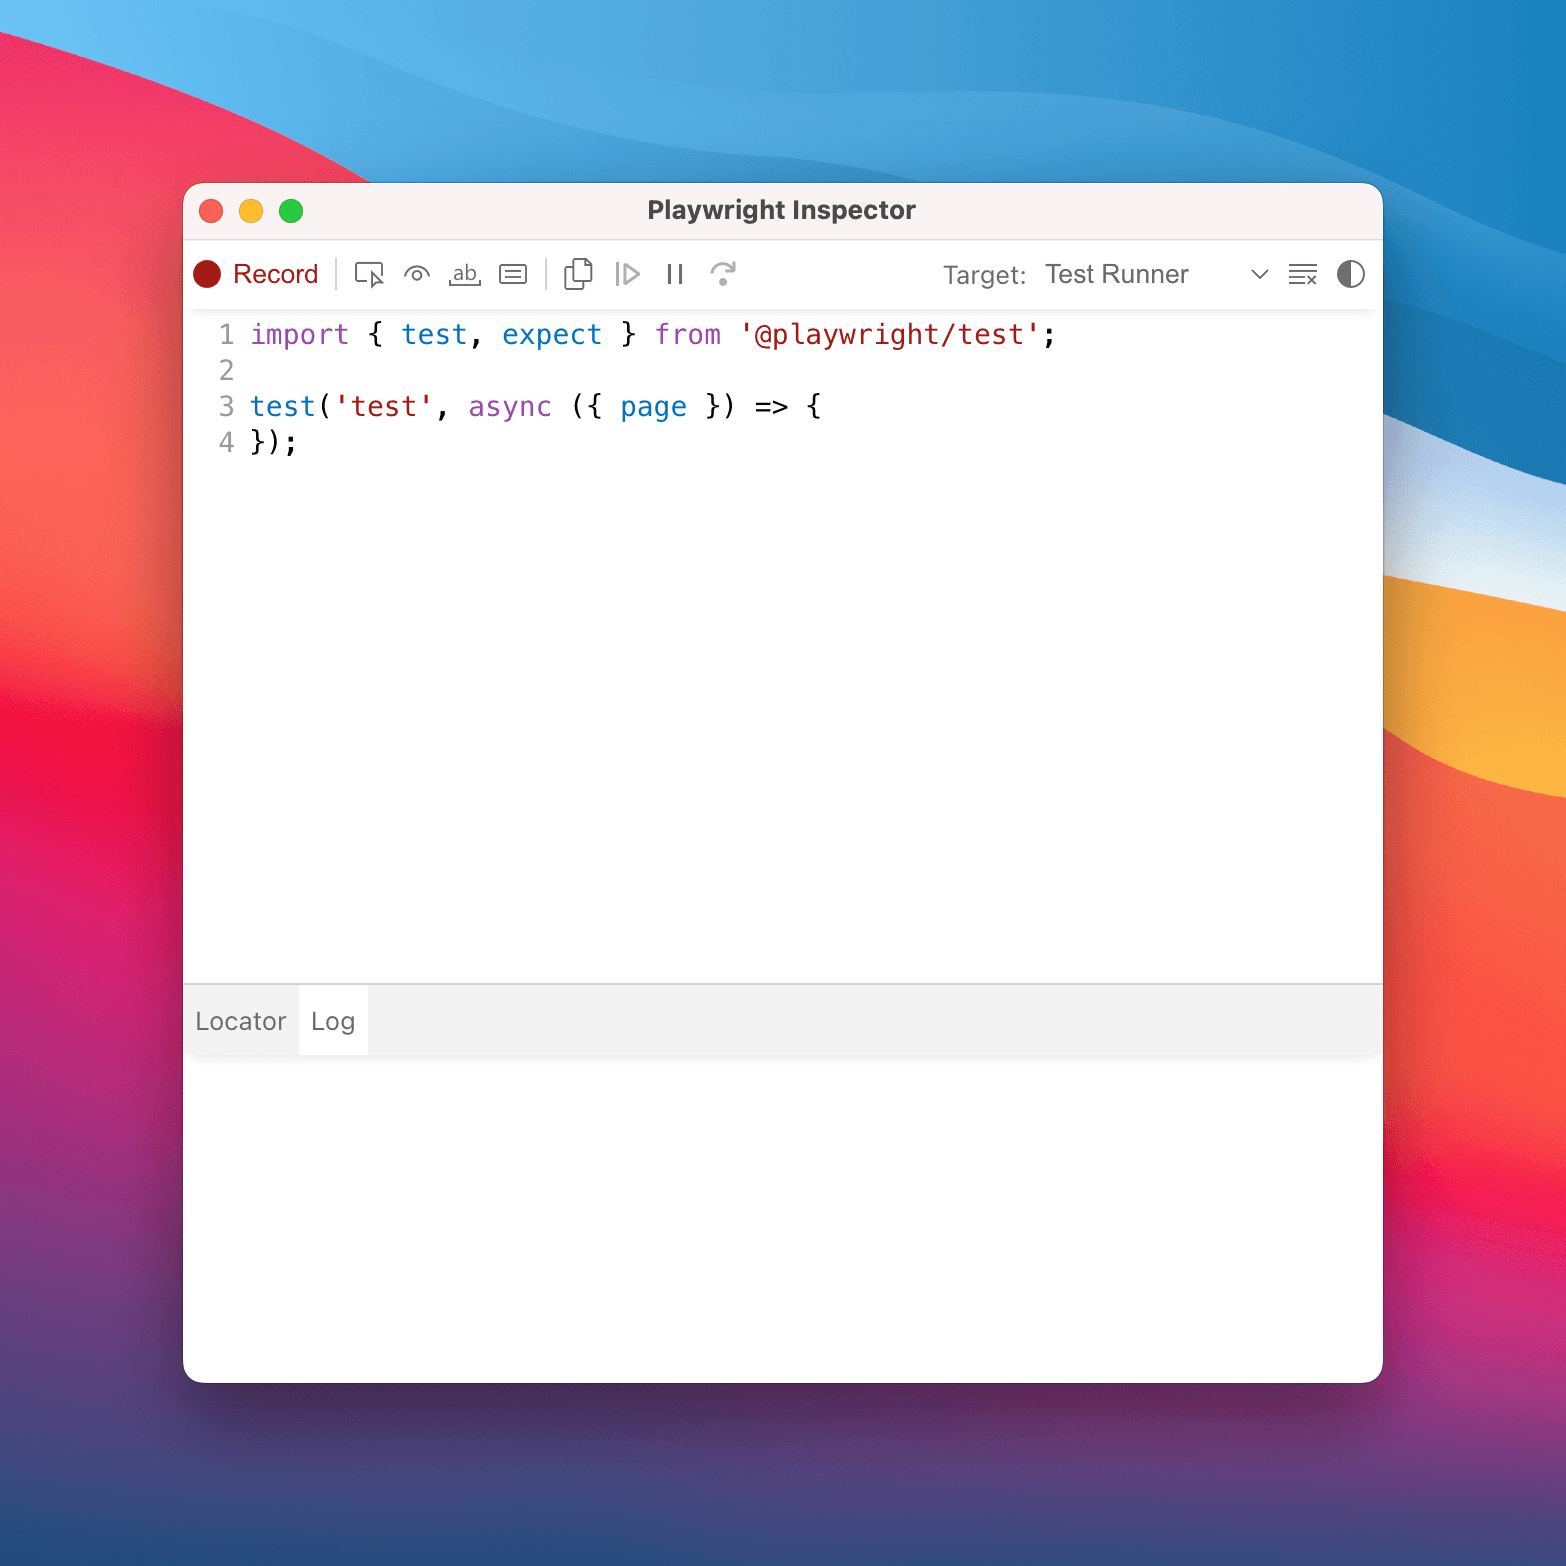Clear the log output
The width and height of the screenshot is (1566, 1566).
pos(1302,274)
